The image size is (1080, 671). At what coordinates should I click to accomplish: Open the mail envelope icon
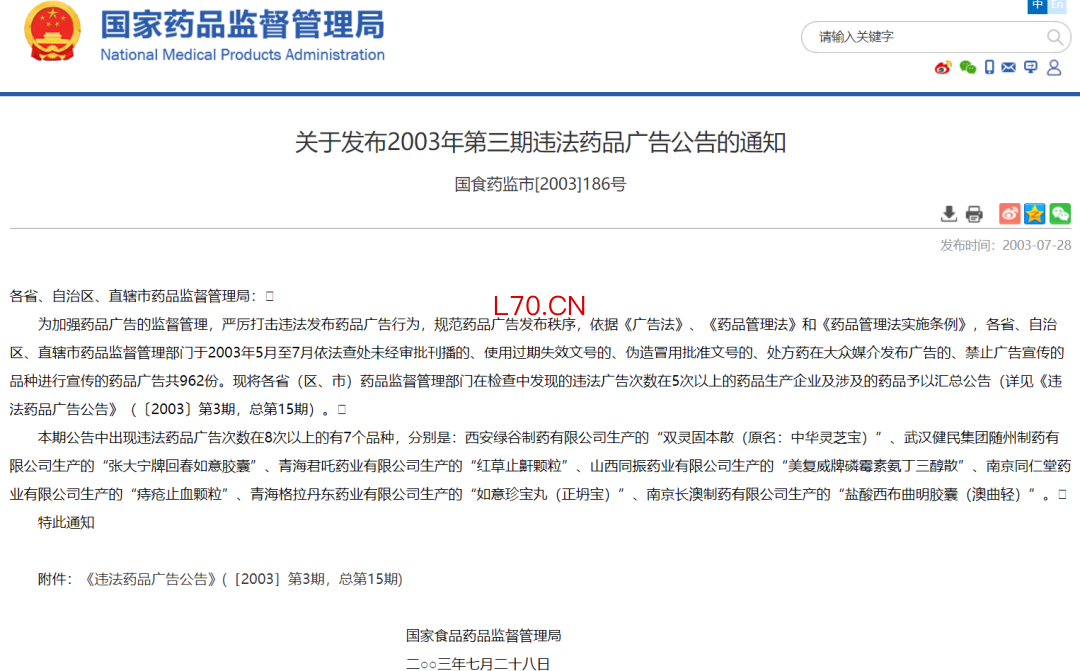pos(1008,68)
